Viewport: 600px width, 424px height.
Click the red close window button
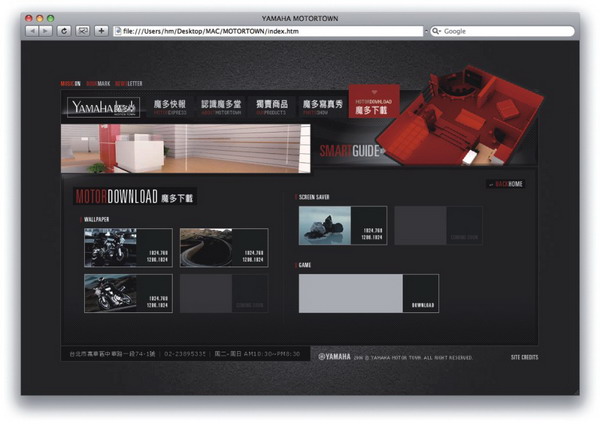click(x=29, y=18)
